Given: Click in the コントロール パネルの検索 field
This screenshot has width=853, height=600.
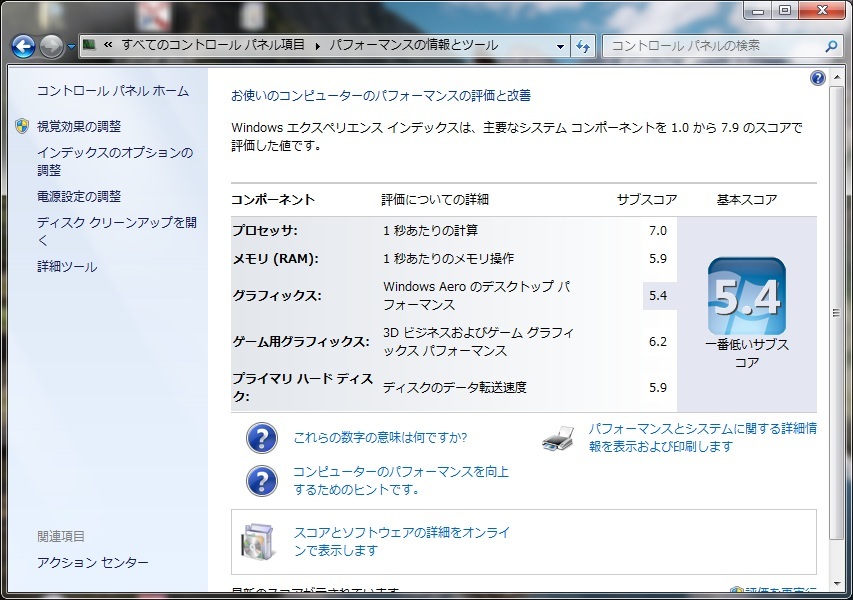Looking at the screenshot, I should (x=710, y=46).
